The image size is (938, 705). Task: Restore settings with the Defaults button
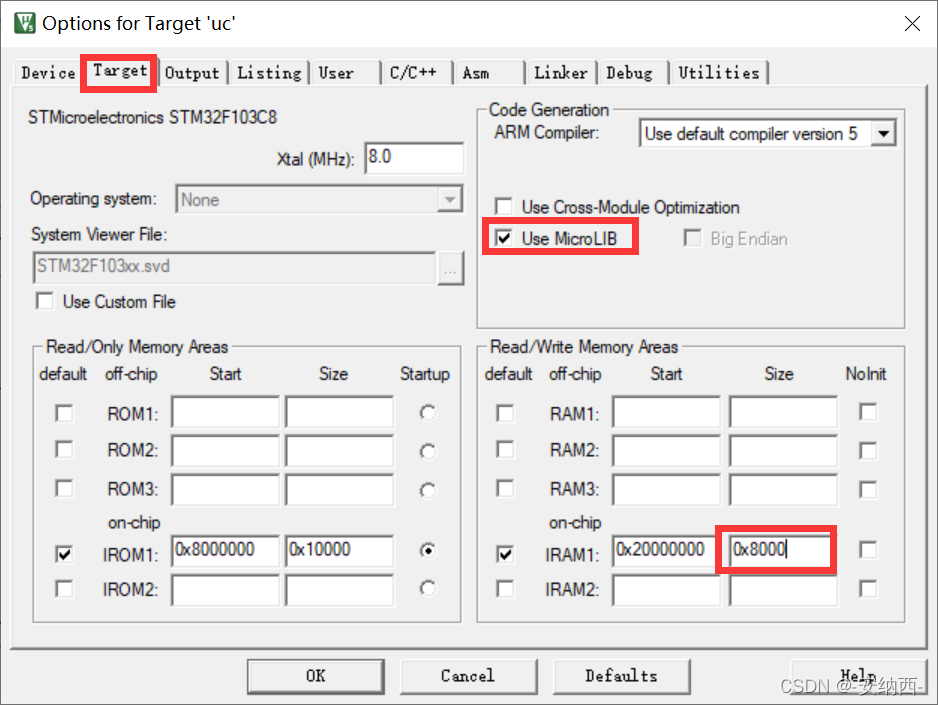coord(622,676)
